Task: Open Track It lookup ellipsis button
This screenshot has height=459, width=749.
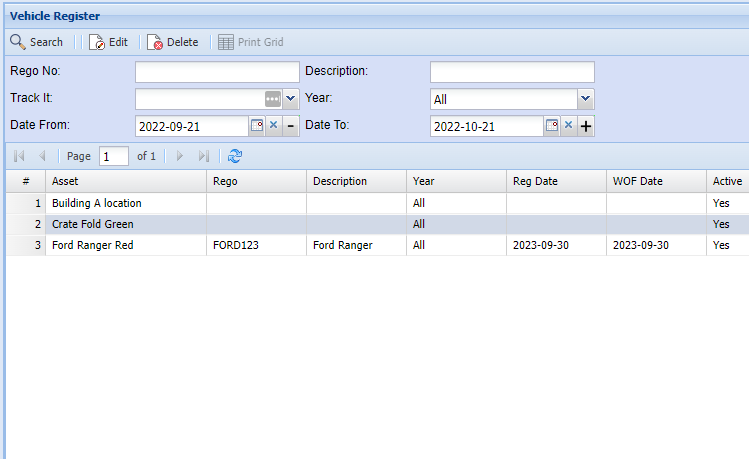Action: coord(273,99)
